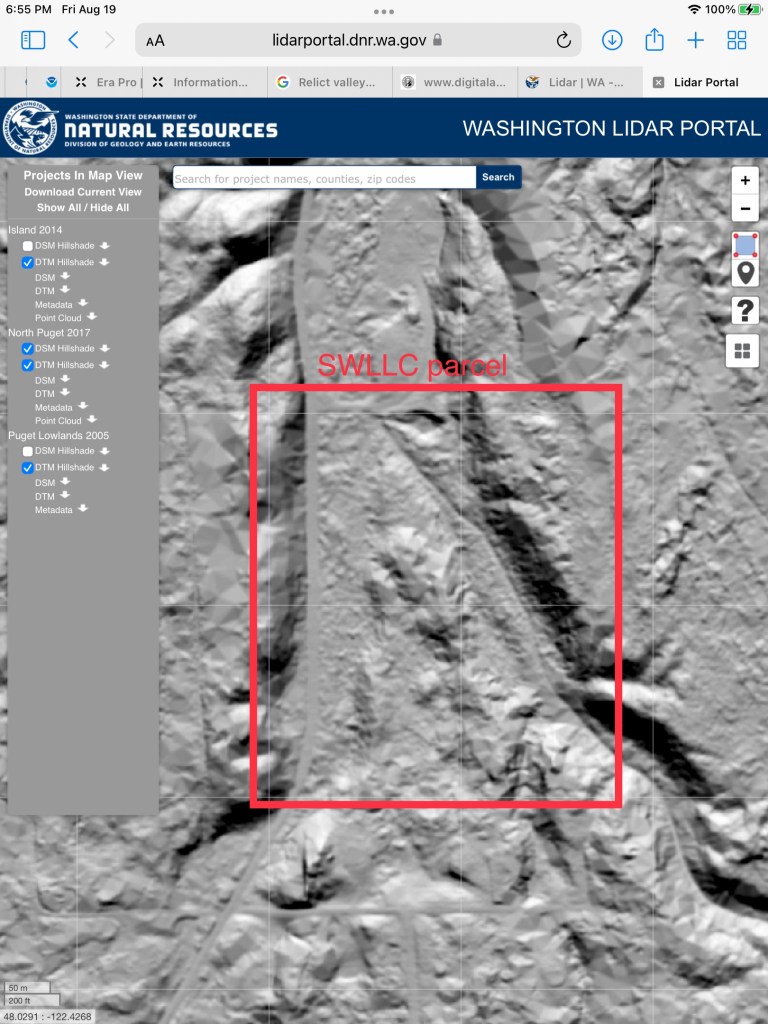Screen dimensions: 768x1024
Task: Click the Search button
Action: coord(498,177)
